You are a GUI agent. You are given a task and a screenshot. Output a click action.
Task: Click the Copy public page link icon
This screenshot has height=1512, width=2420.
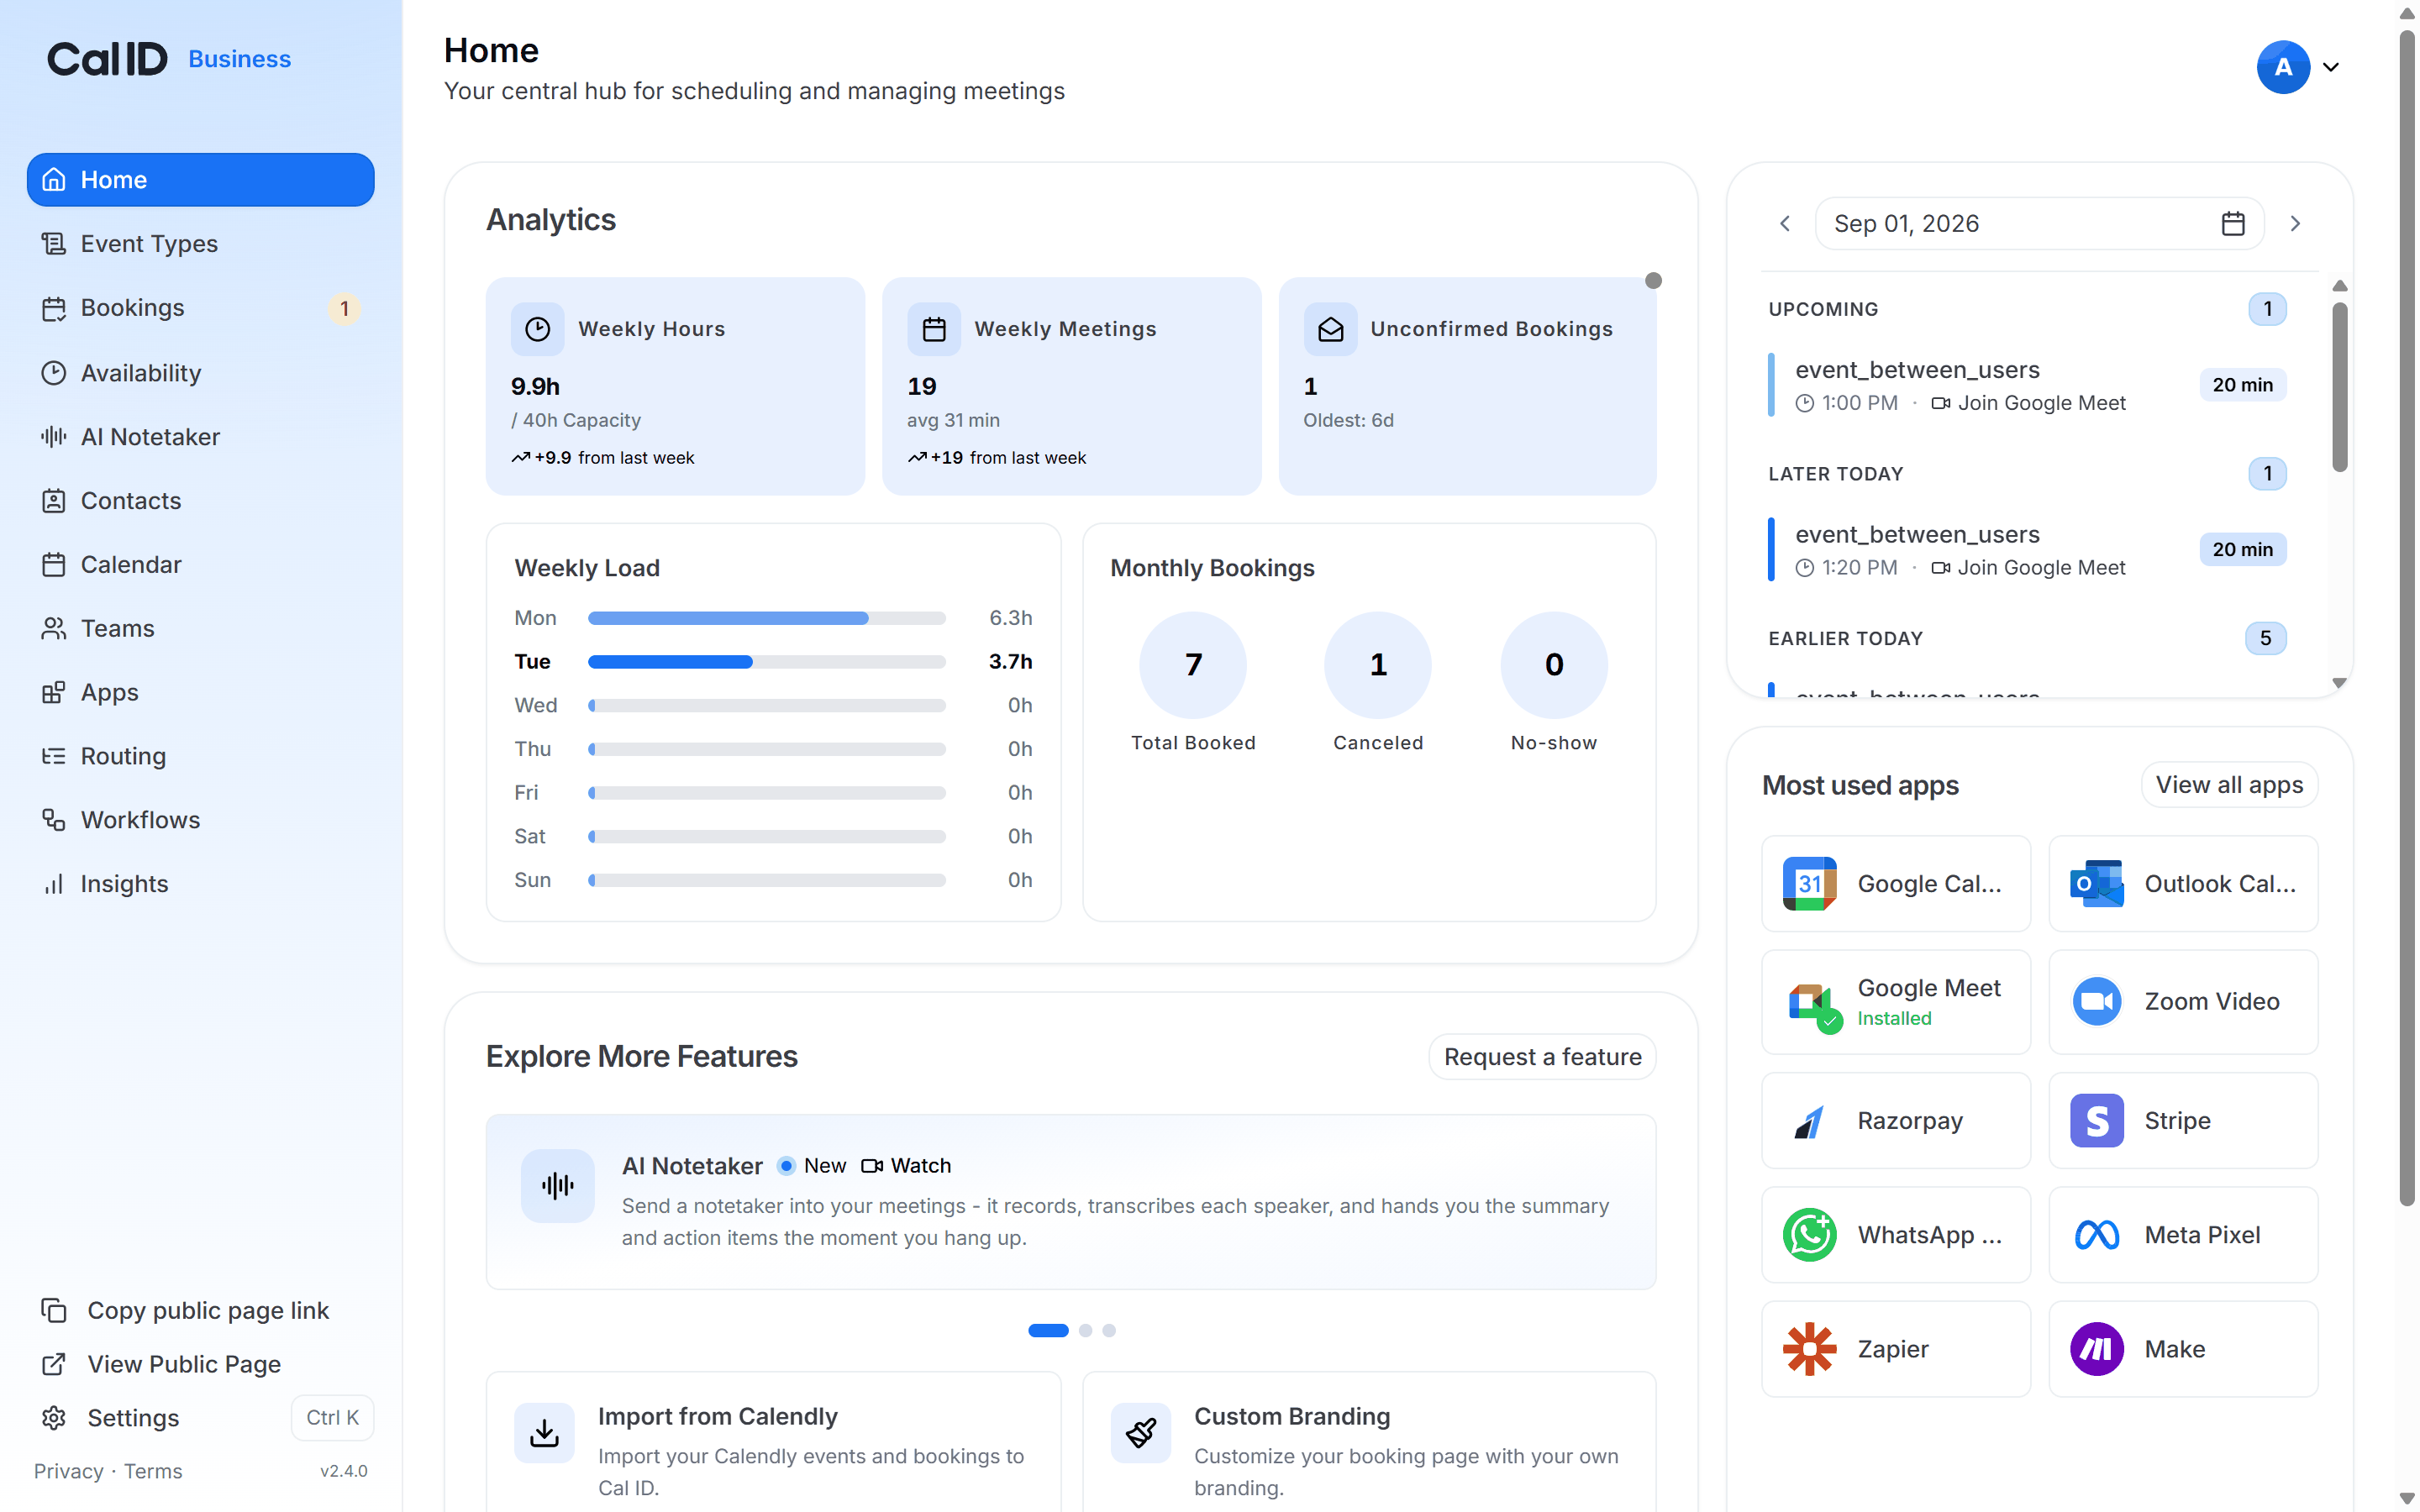(54, 1310)
